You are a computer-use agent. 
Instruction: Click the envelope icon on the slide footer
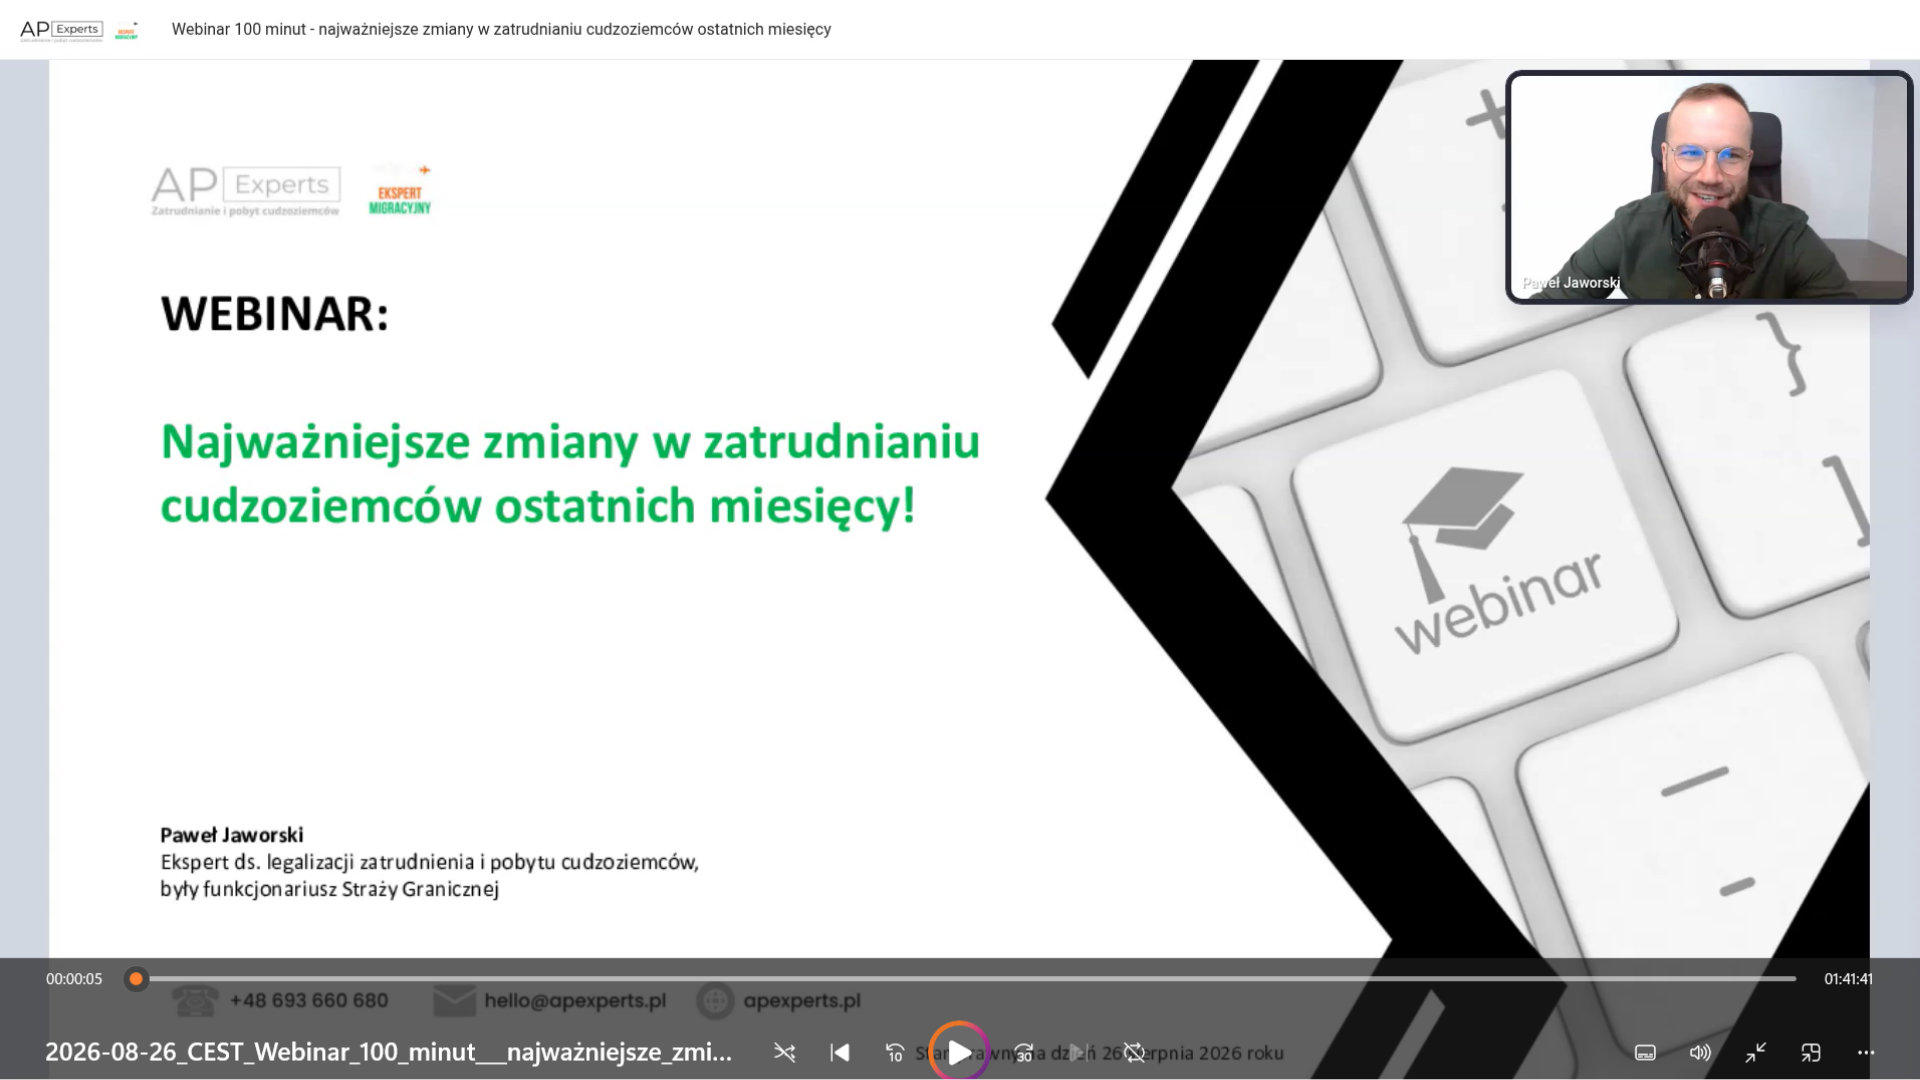tap(455, 1001)
